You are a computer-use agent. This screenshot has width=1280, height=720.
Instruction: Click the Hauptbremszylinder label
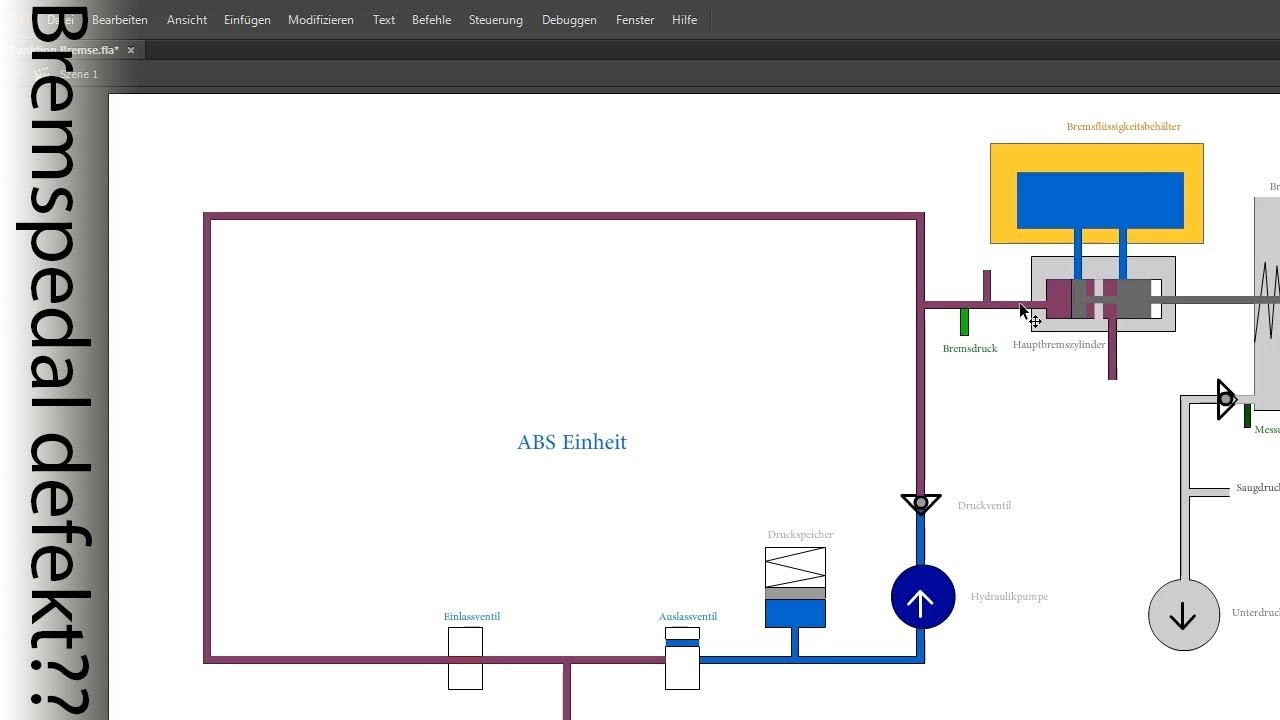[1059, 345]
